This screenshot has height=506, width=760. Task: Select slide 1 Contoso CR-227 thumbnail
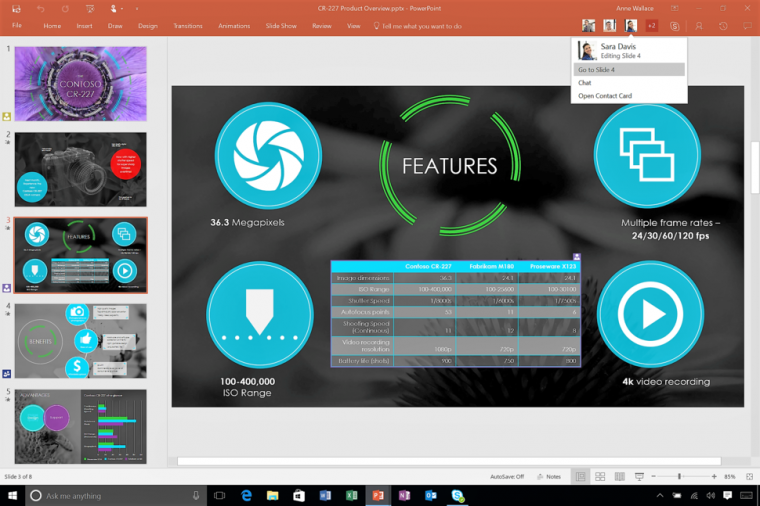pos(80,84)
